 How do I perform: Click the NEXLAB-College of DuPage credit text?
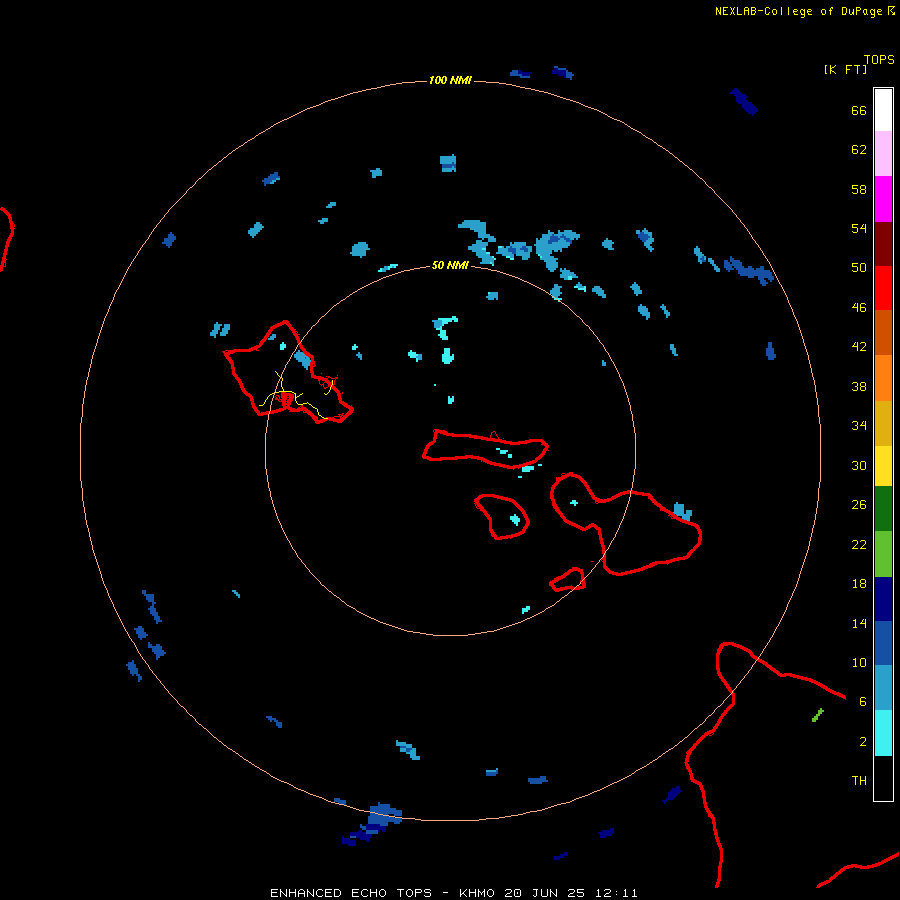coord(798,11)
